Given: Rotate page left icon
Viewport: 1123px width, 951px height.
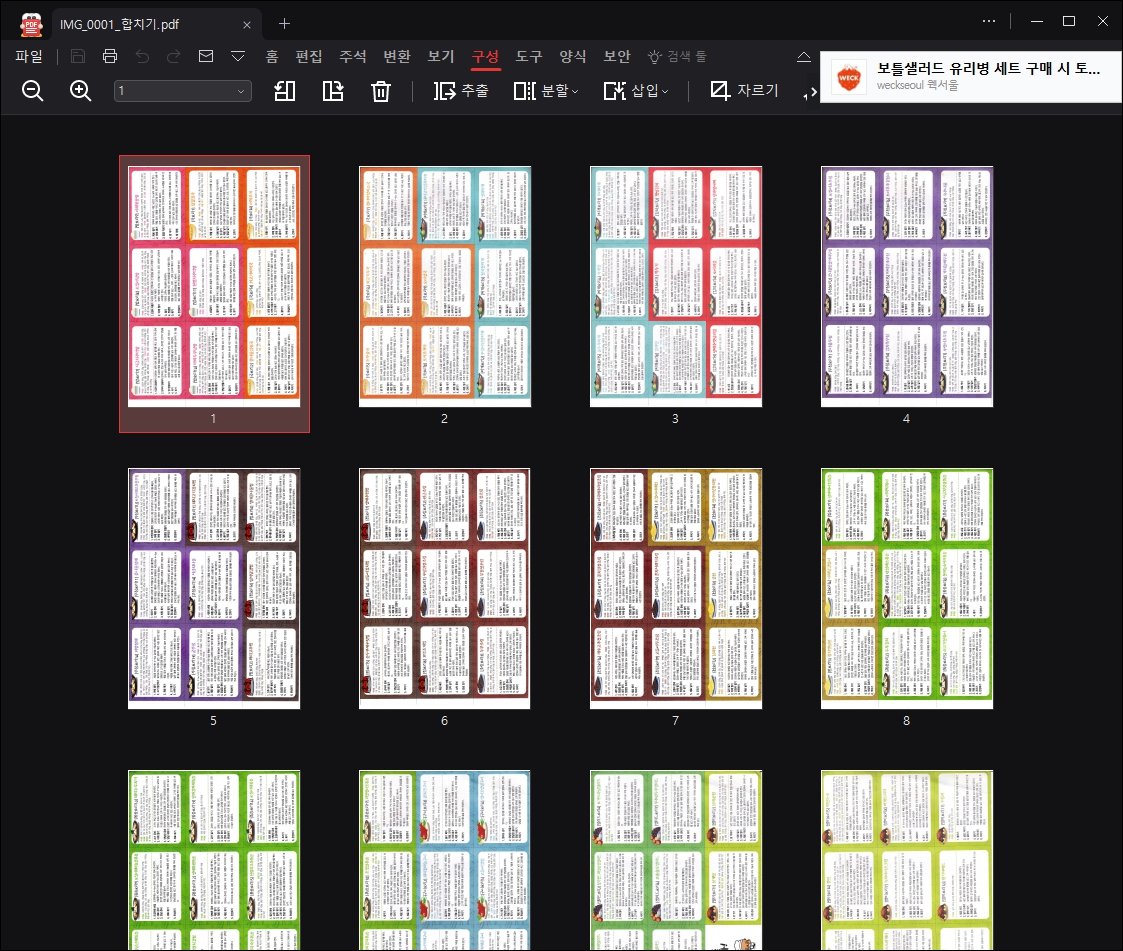Looking at the screenshot, I should tap(284, 91).
